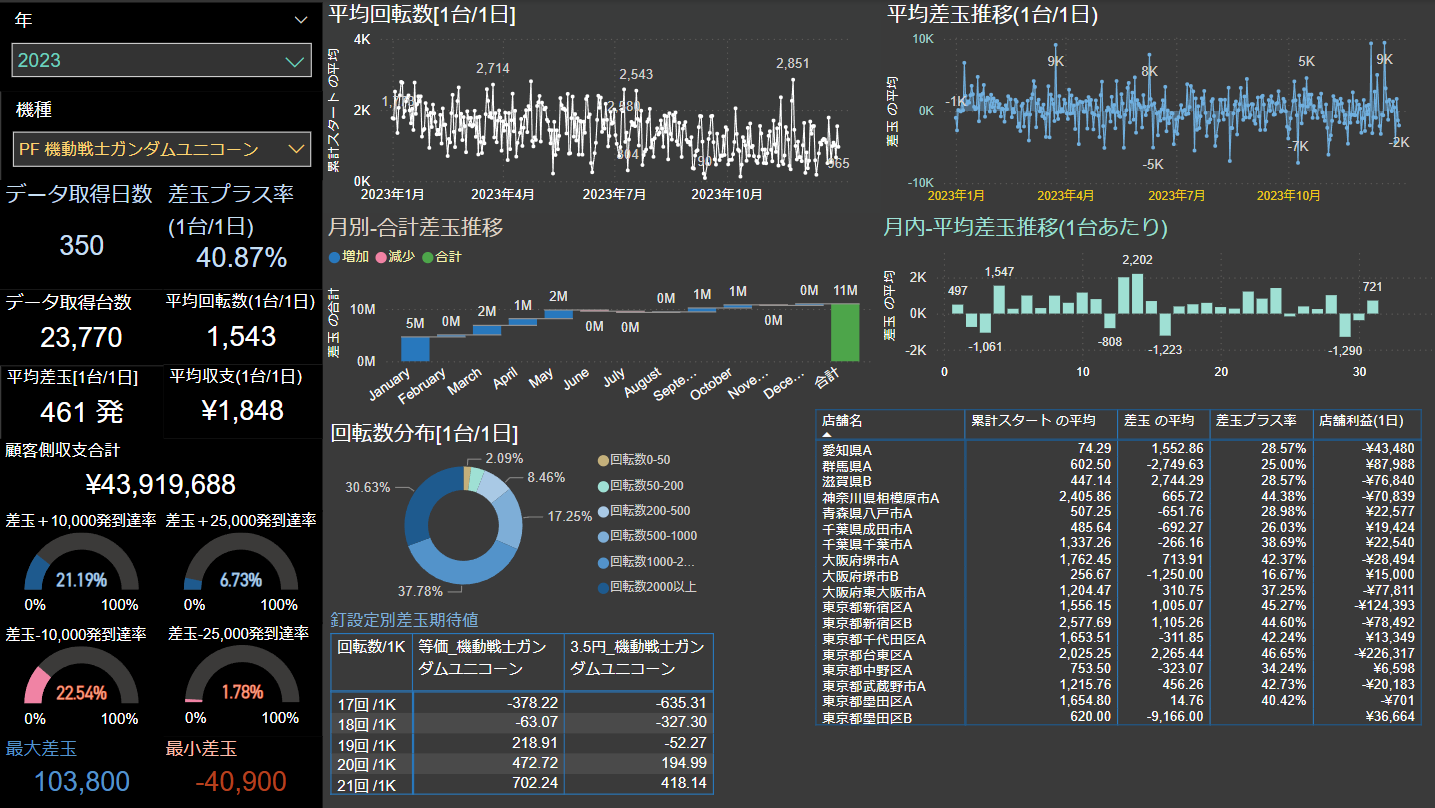Click the 店舗名 sort arrow icon

[827, 435]
